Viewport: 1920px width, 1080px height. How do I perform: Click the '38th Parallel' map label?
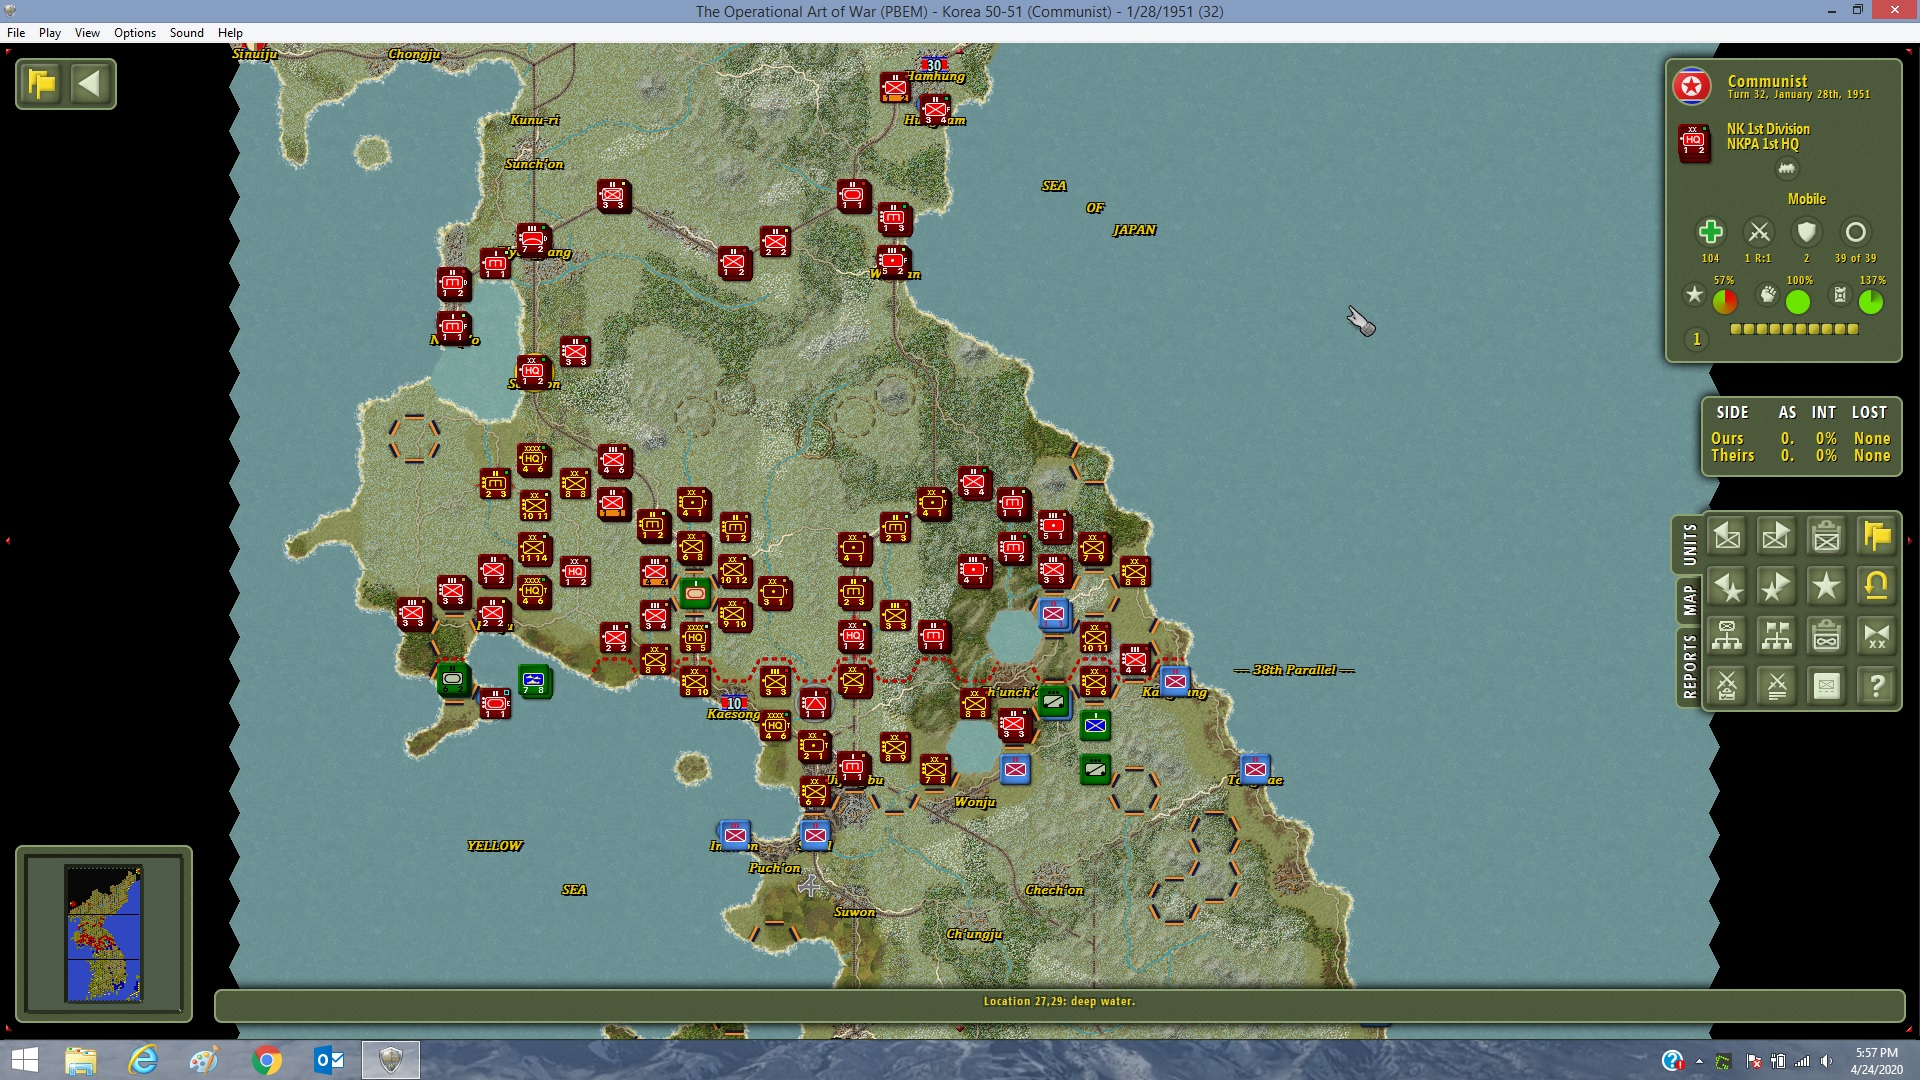[x=1294, y=670]
